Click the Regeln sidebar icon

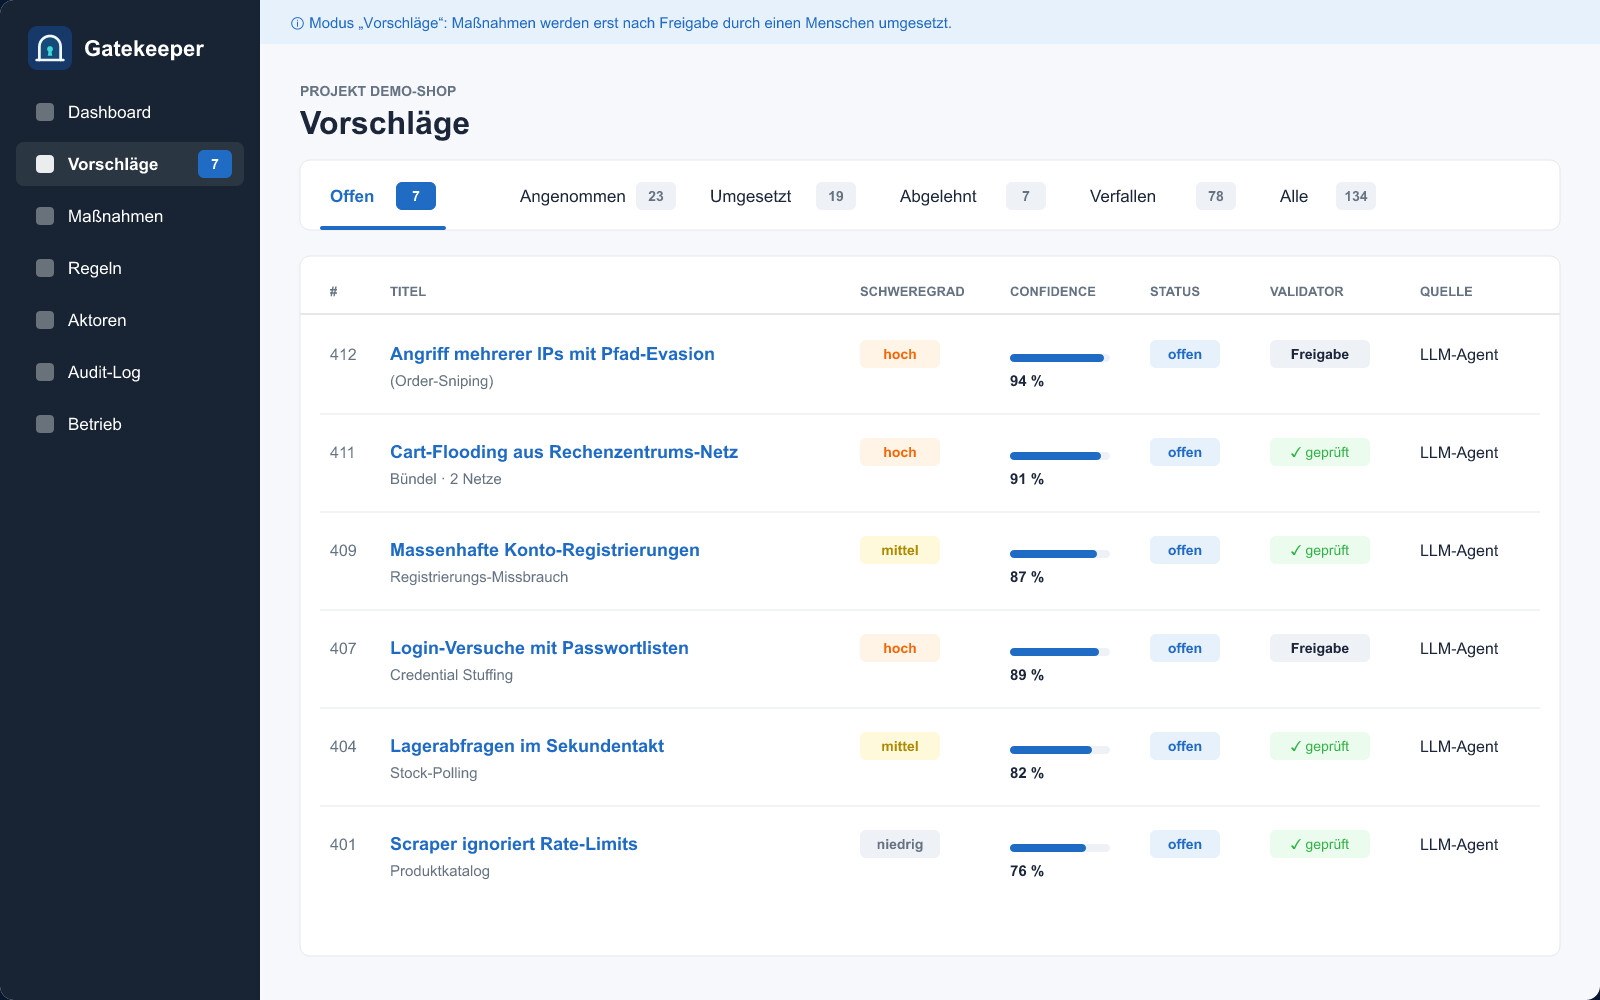click(45, 268)
